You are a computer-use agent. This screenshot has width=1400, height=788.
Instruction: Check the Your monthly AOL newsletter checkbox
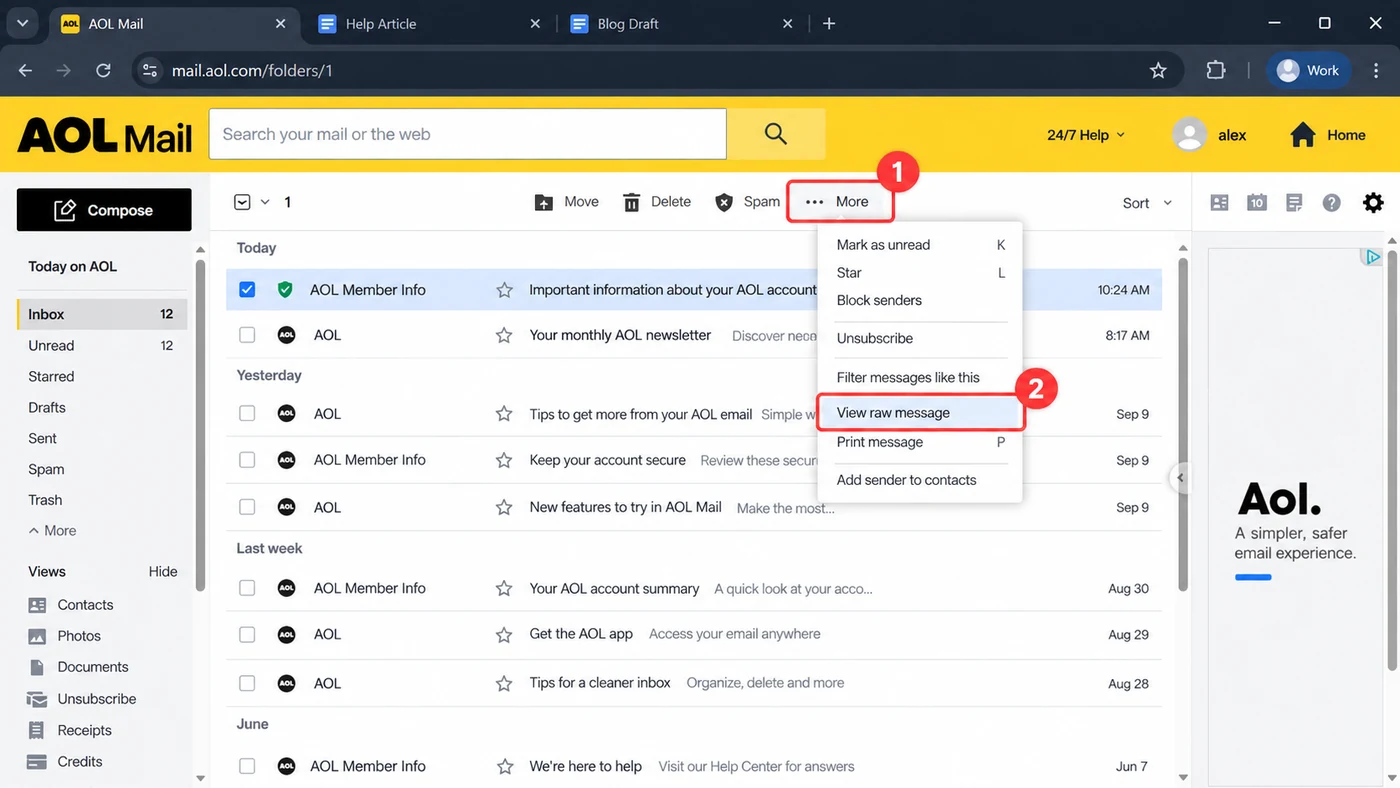(247, 335)
